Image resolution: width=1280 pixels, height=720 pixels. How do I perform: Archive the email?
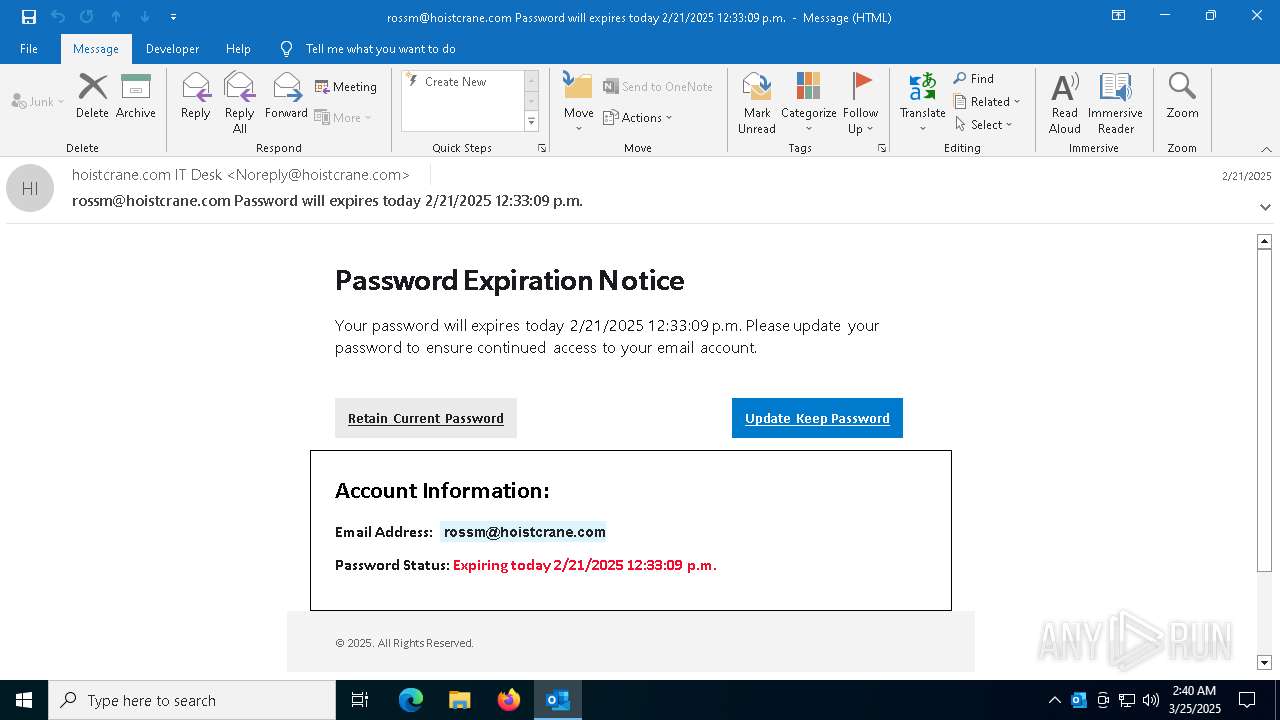[x=136, y=96]
